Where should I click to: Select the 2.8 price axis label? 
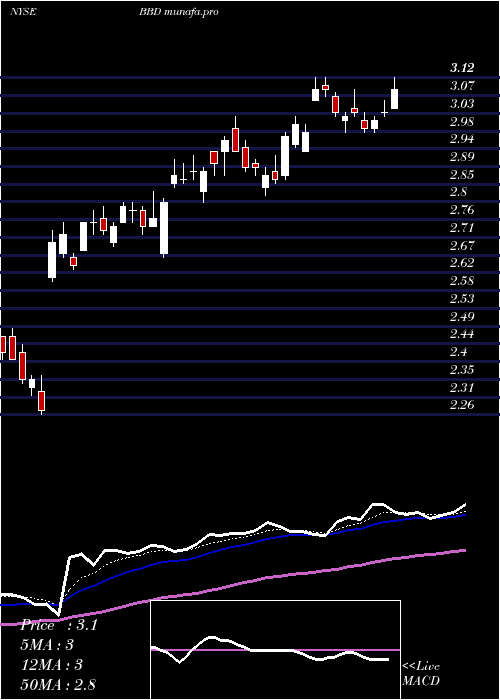459,192
